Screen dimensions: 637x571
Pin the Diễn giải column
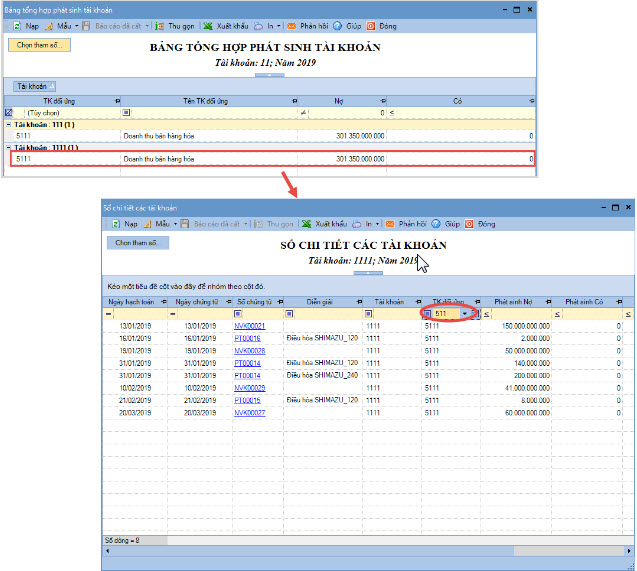(359, 302)
